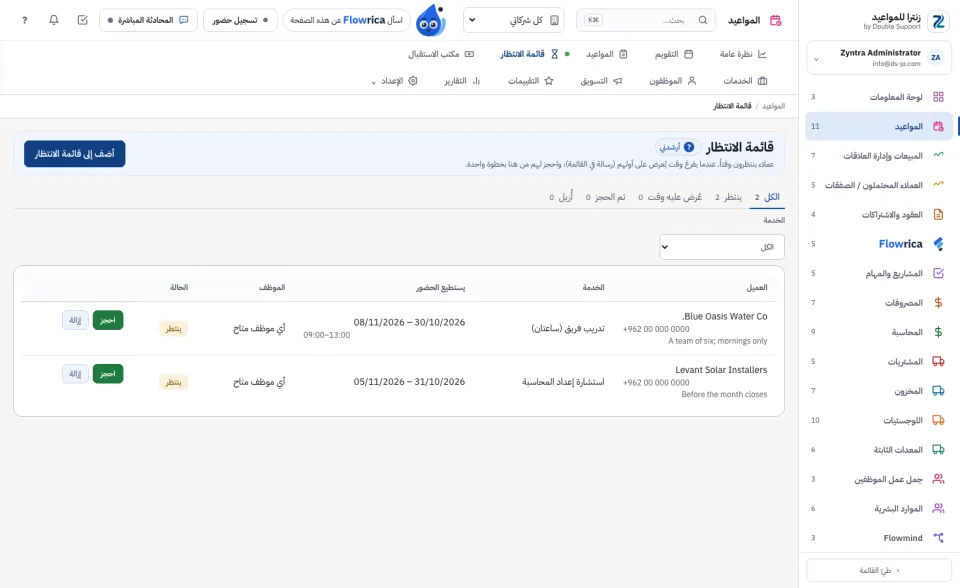960x588 pixels.
Task: Click المشتريات truck icon
Action: tap(938, 361)
